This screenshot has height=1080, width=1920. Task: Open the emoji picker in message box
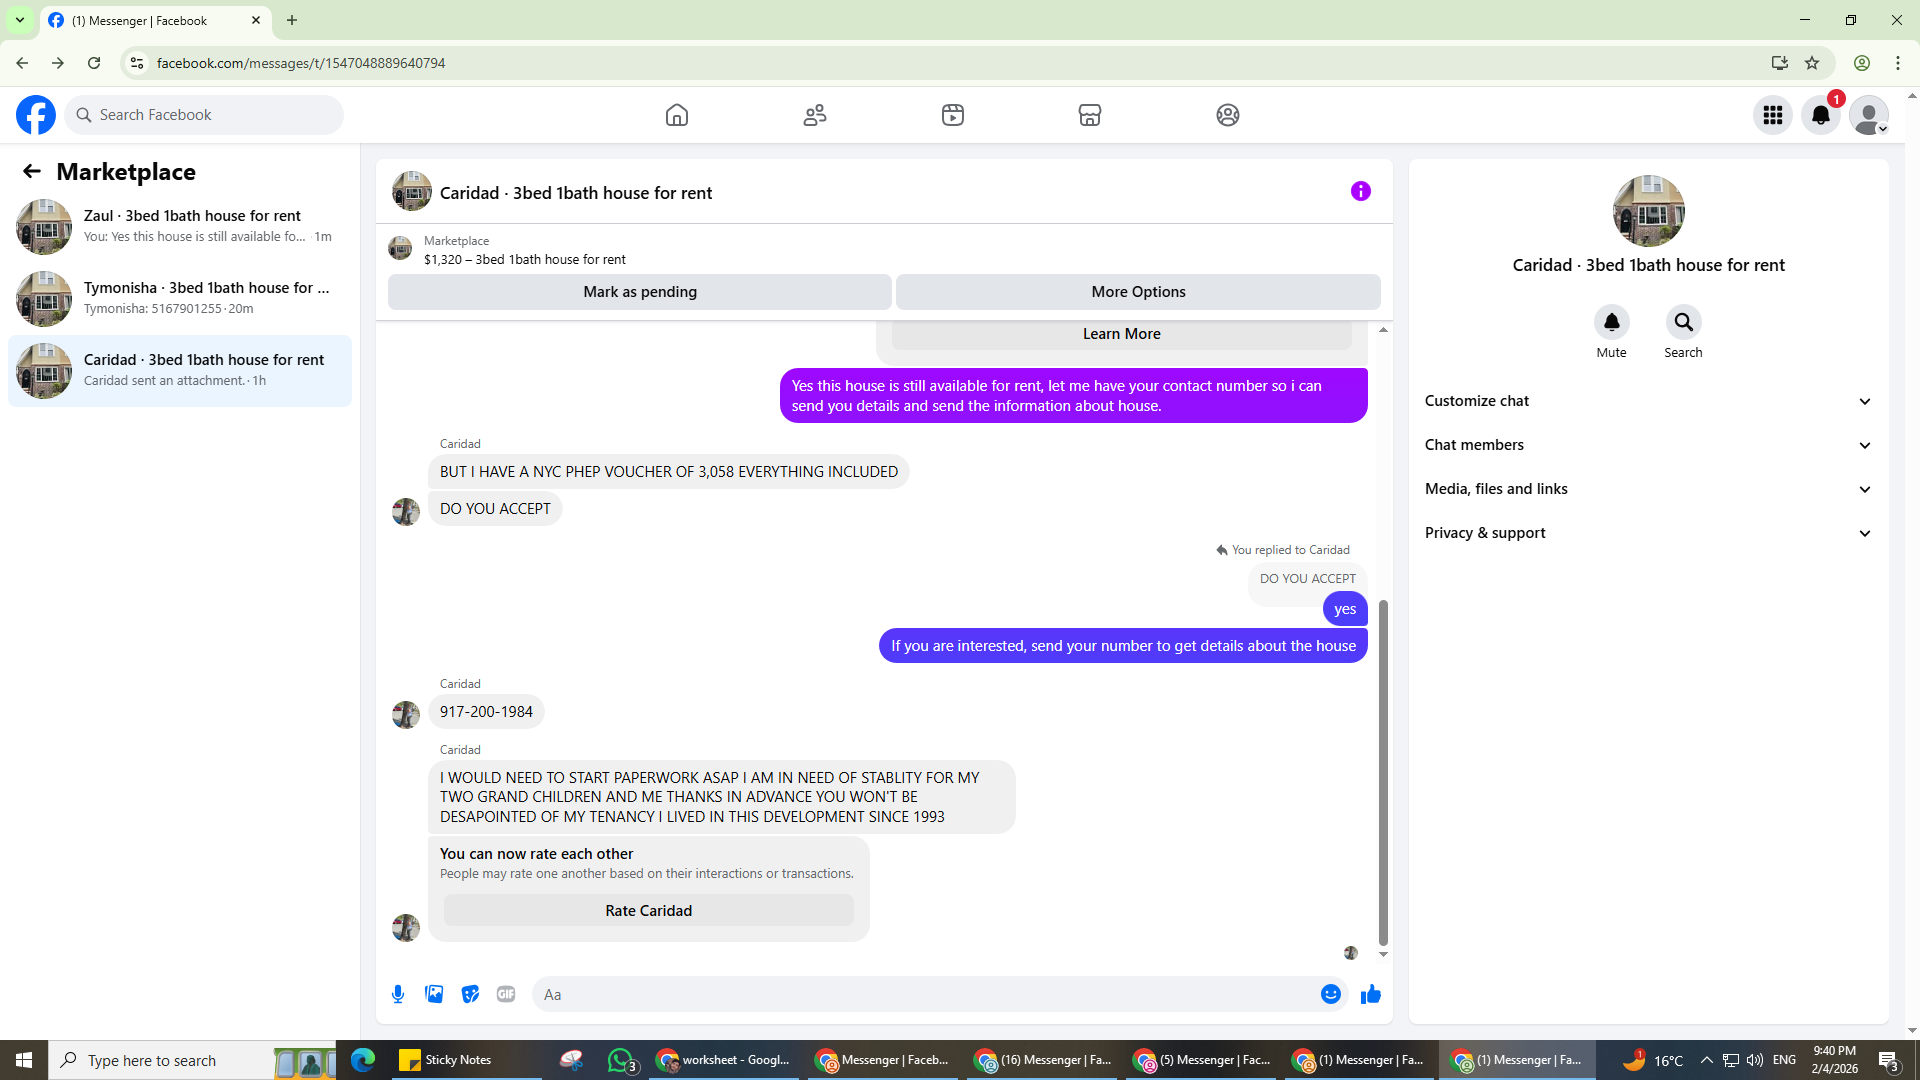(1330, 994)
